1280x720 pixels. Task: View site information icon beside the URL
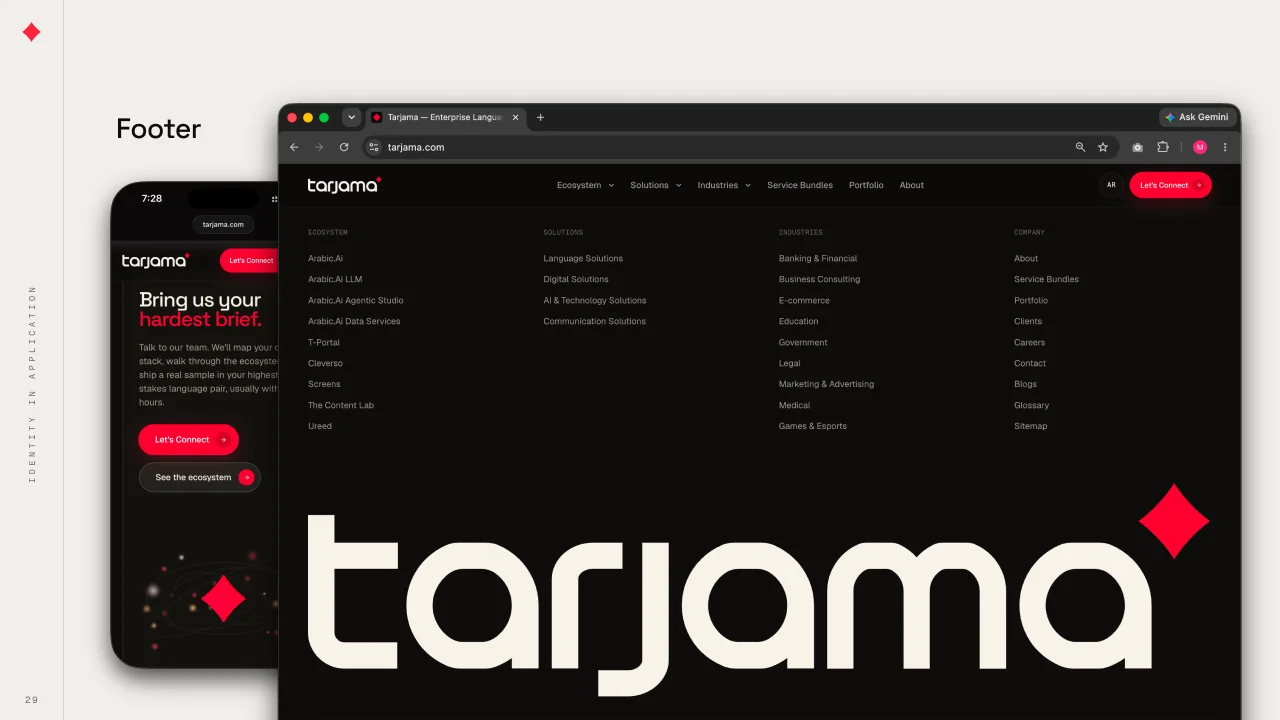coord(374,147)
